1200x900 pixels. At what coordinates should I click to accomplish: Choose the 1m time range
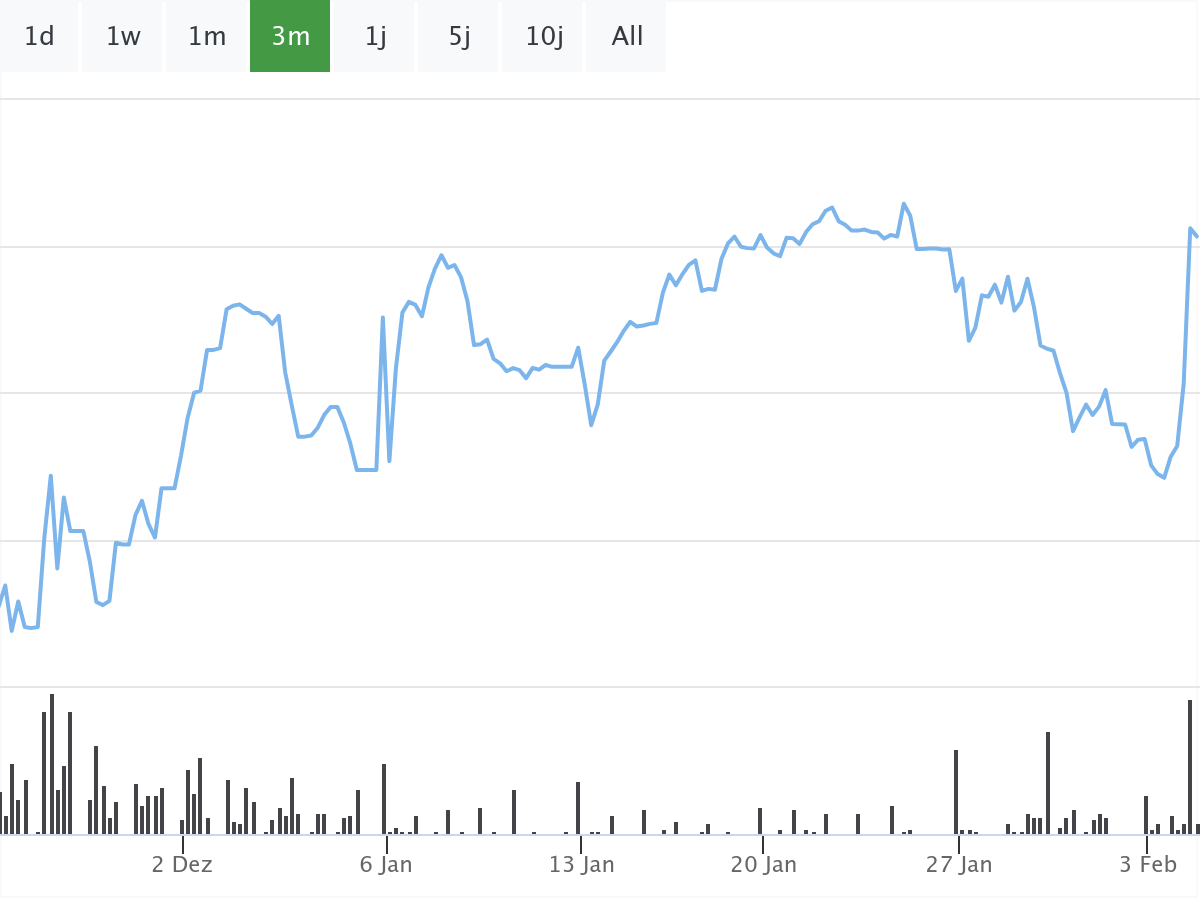point(207,37)
